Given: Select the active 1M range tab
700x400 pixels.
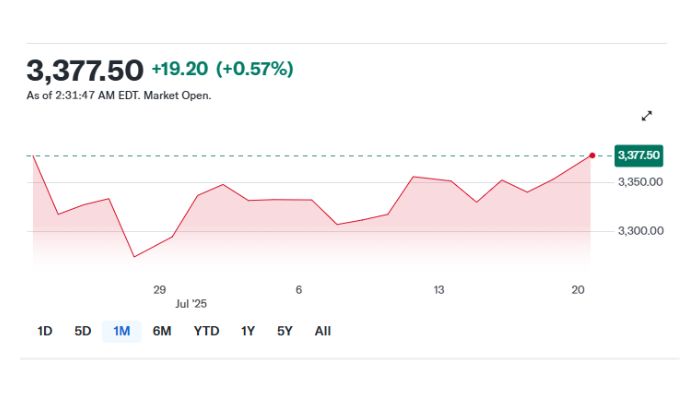Looking at the screenshot, I should click(122, 331).
